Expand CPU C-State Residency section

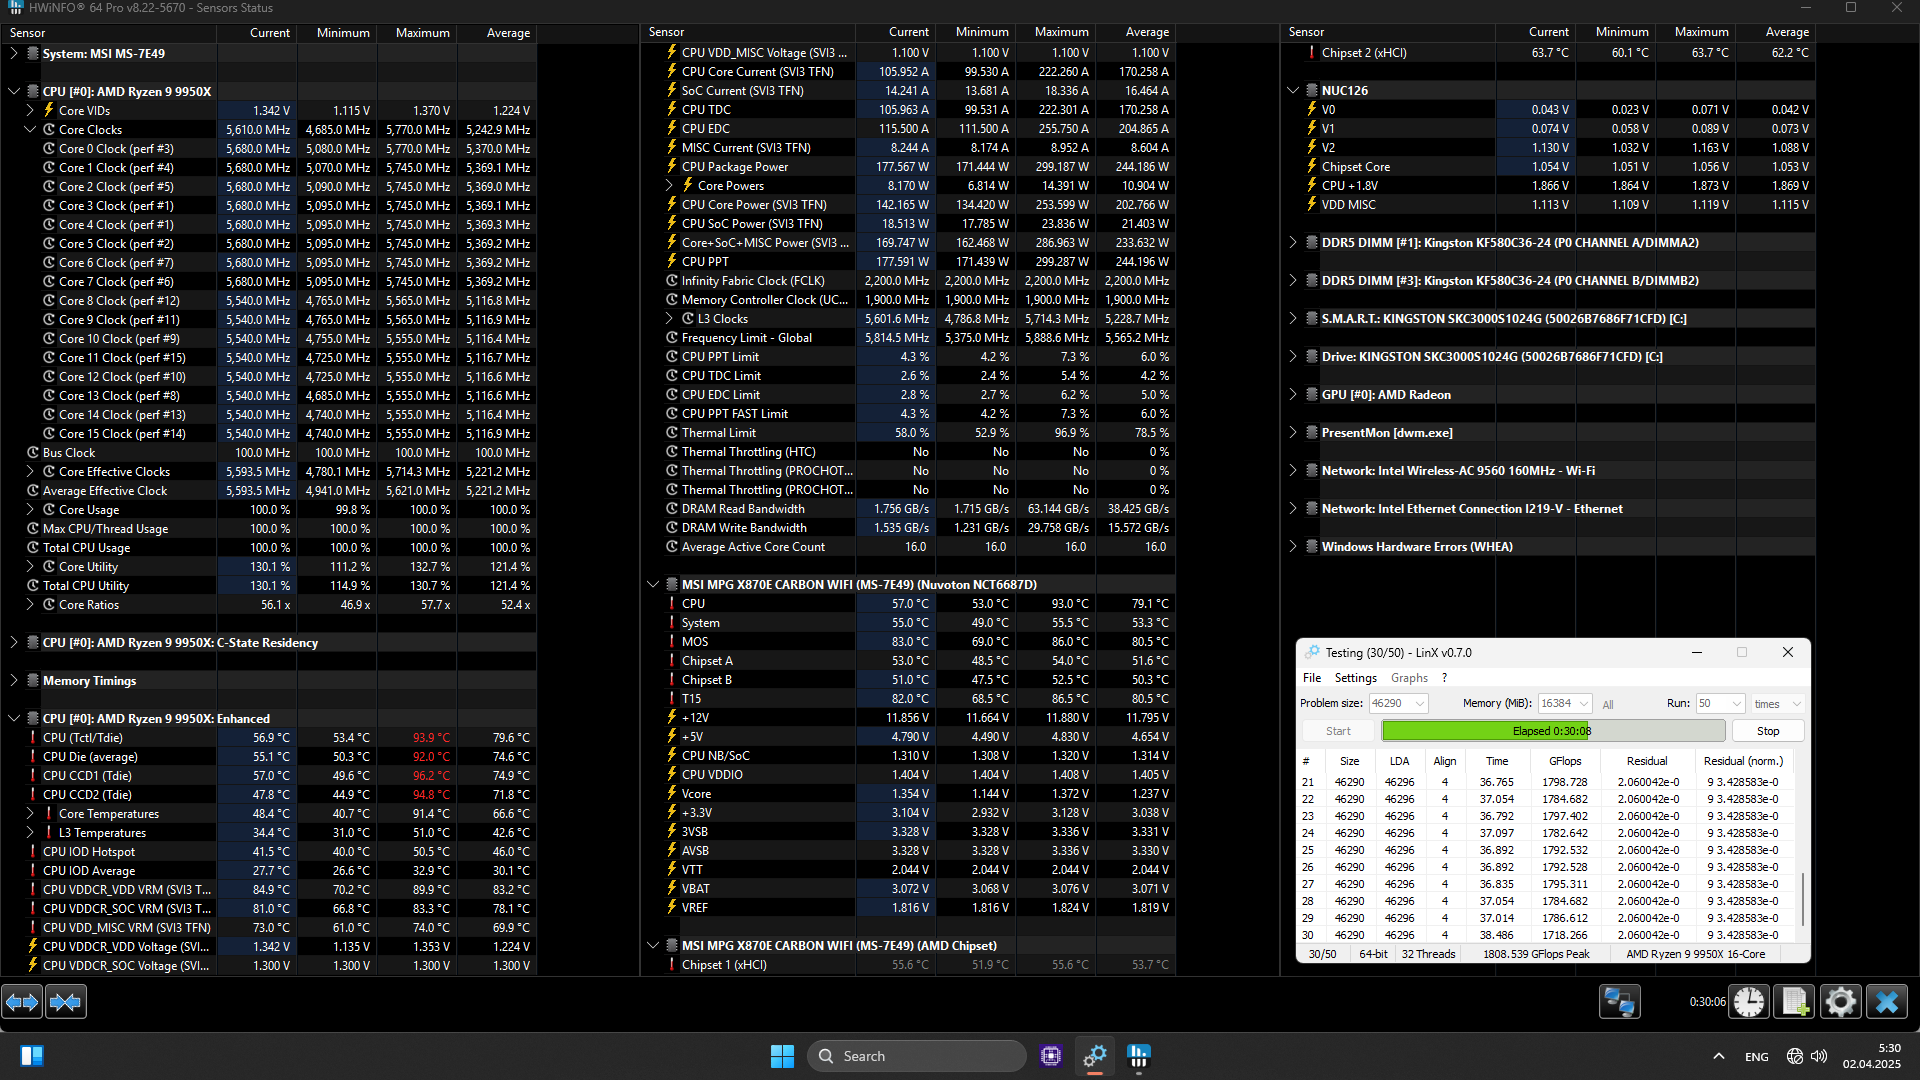click(x=14, y=643)
